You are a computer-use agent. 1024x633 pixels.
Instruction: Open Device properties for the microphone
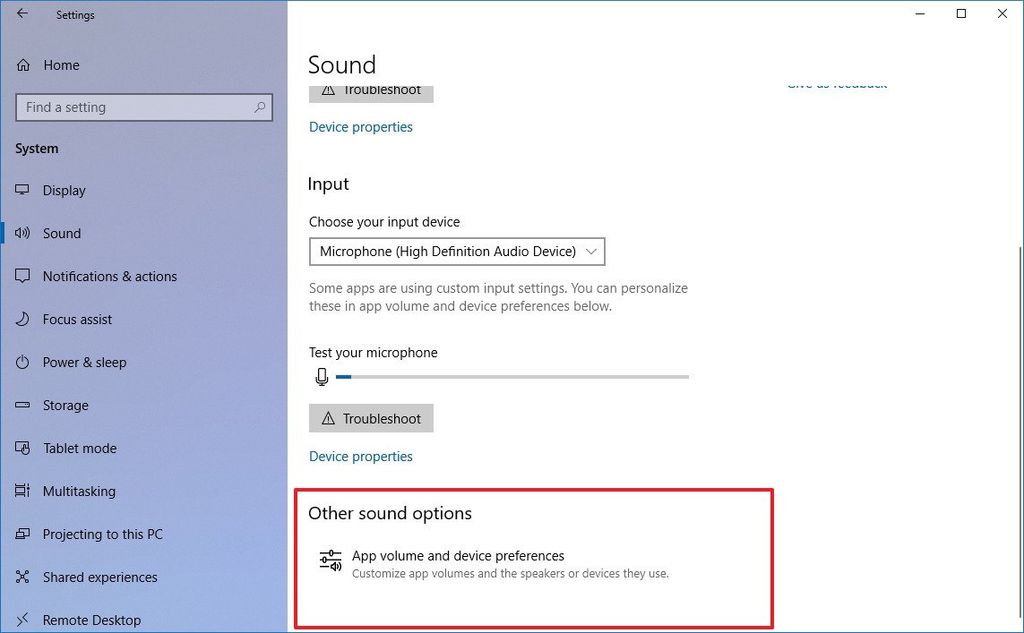tap(361, 456)
